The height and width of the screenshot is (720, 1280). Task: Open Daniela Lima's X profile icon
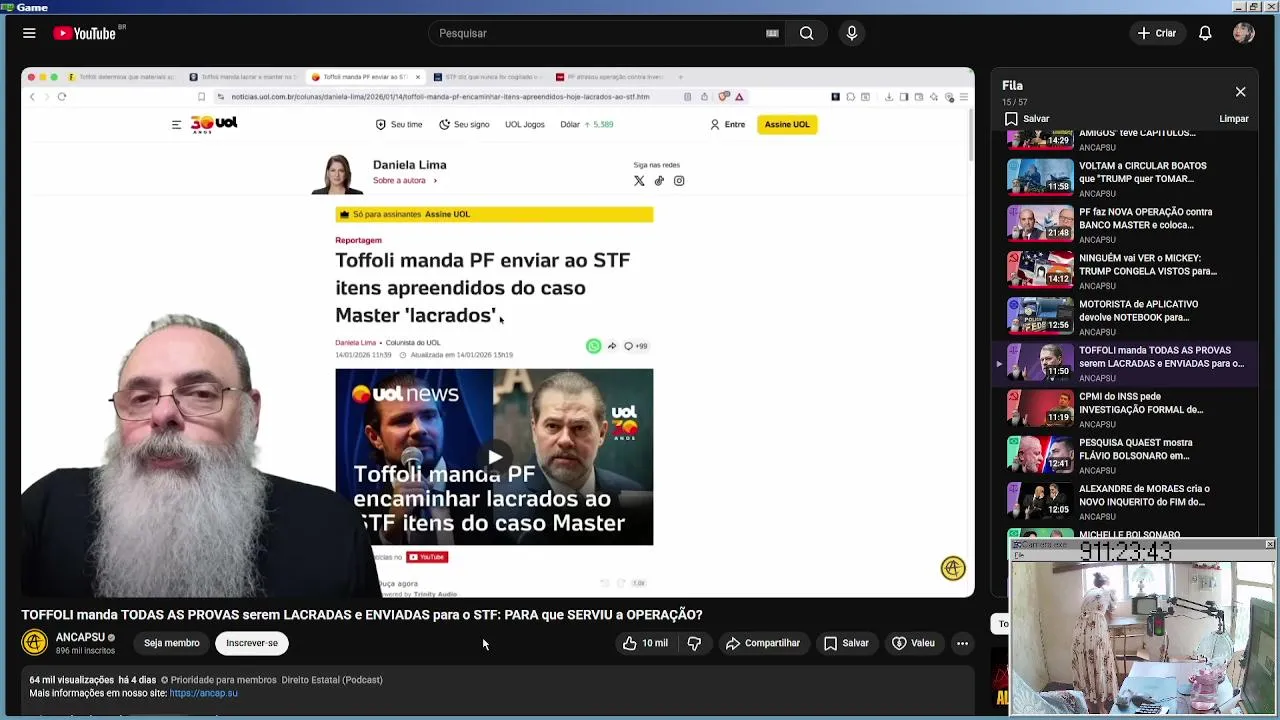tap(639, 181)
